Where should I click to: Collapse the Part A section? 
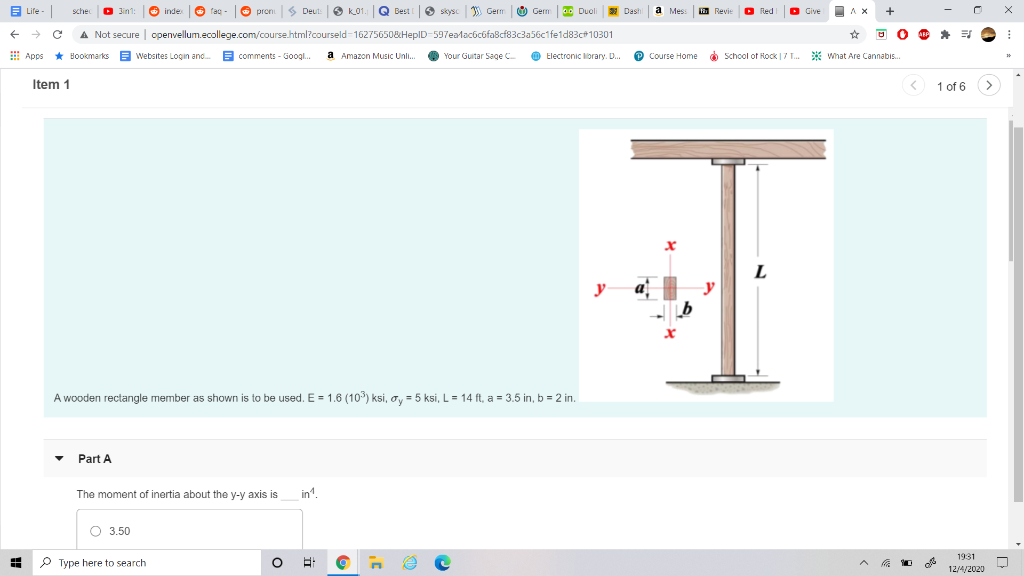pyautogui.click(x=60, y=458)
